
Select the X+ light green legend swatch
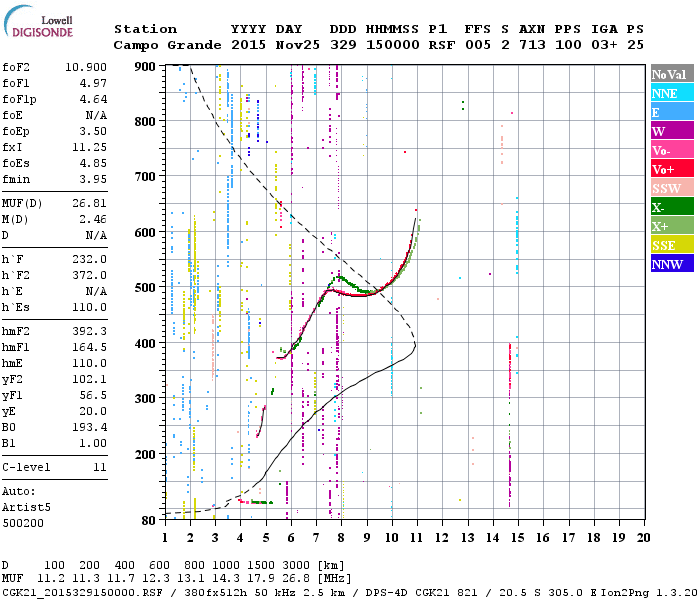point(672,226)
